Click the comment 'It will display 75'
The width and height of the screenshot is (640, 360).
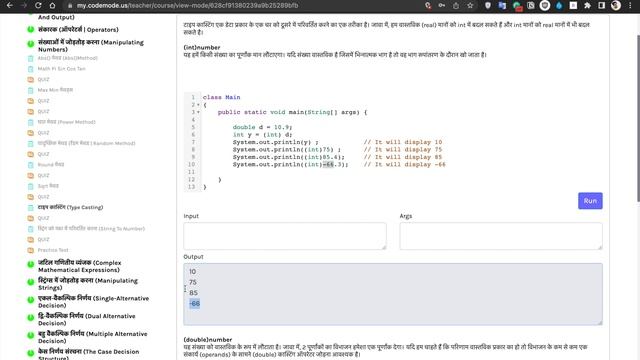pyautogui.click(x=403, y=149)
